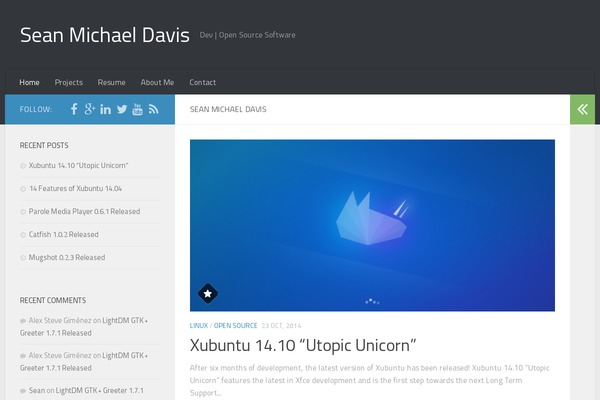Viewport: 600px width, 400px height.
Task: Collapse sidebar with green double-chevron button
Action: click(x=582, y=109)
